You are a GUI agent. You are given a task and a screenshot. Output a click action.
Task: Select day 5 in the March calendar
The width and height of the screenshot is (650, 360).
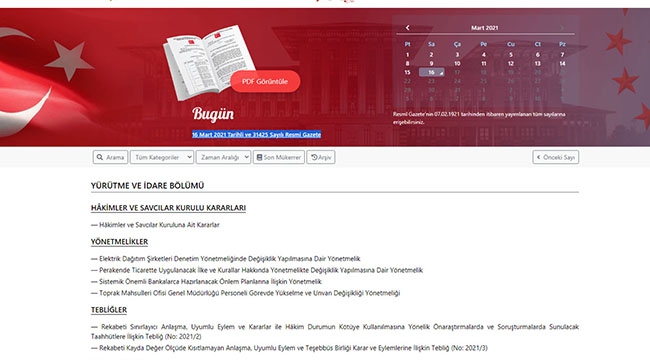[511, 54]
